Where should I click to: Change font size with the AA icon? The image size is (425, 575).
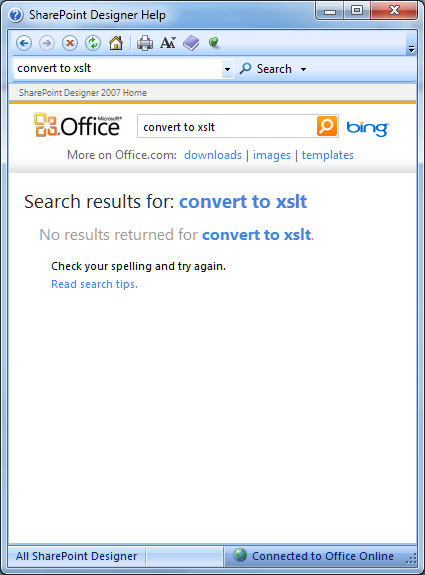(x=168, y=43)
